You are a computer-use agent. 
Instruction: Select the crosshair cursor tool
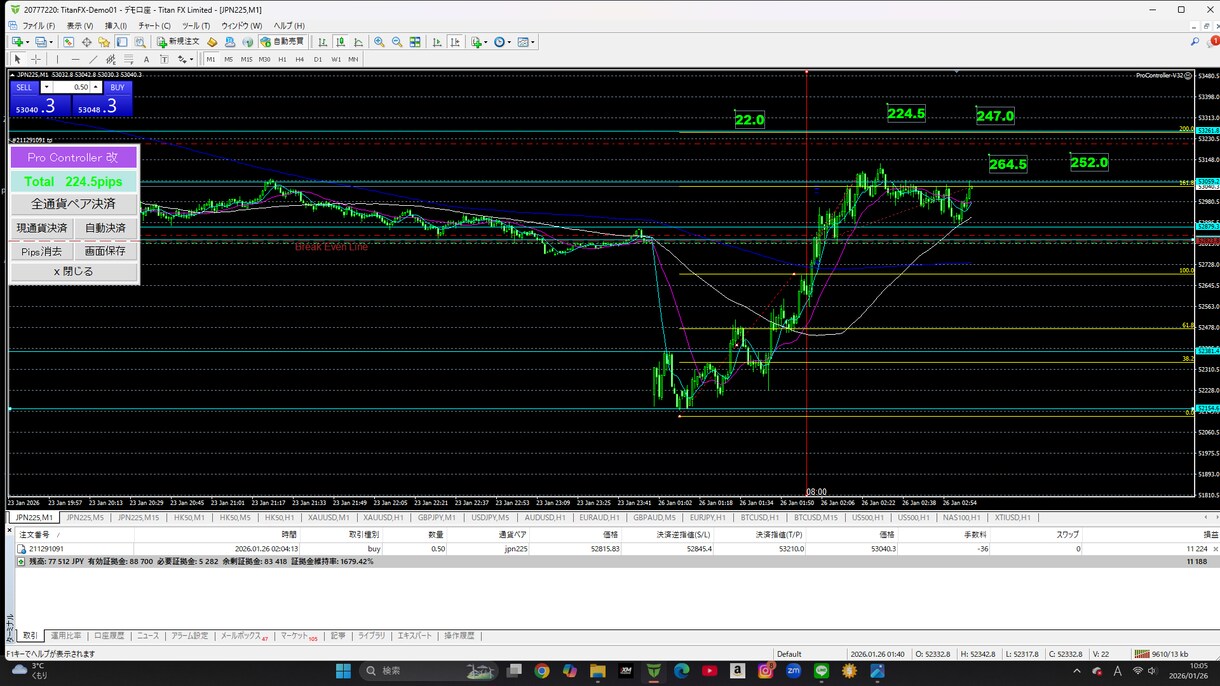(x=36, y=59)
